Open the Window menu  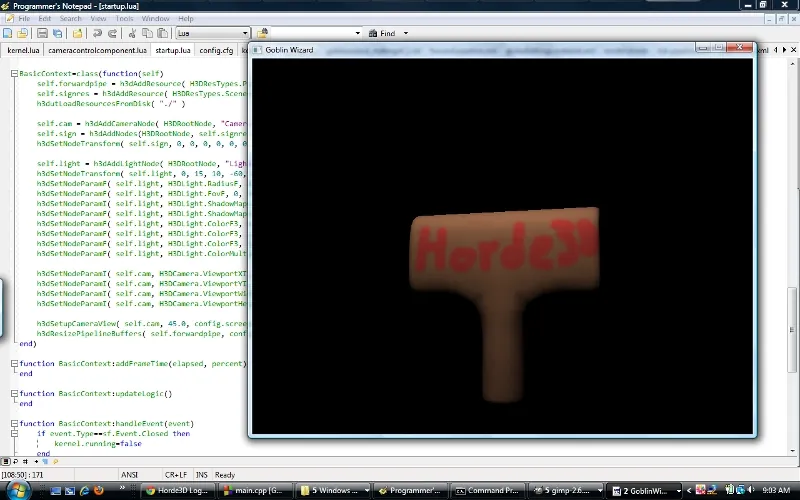(x=155, y=18)
